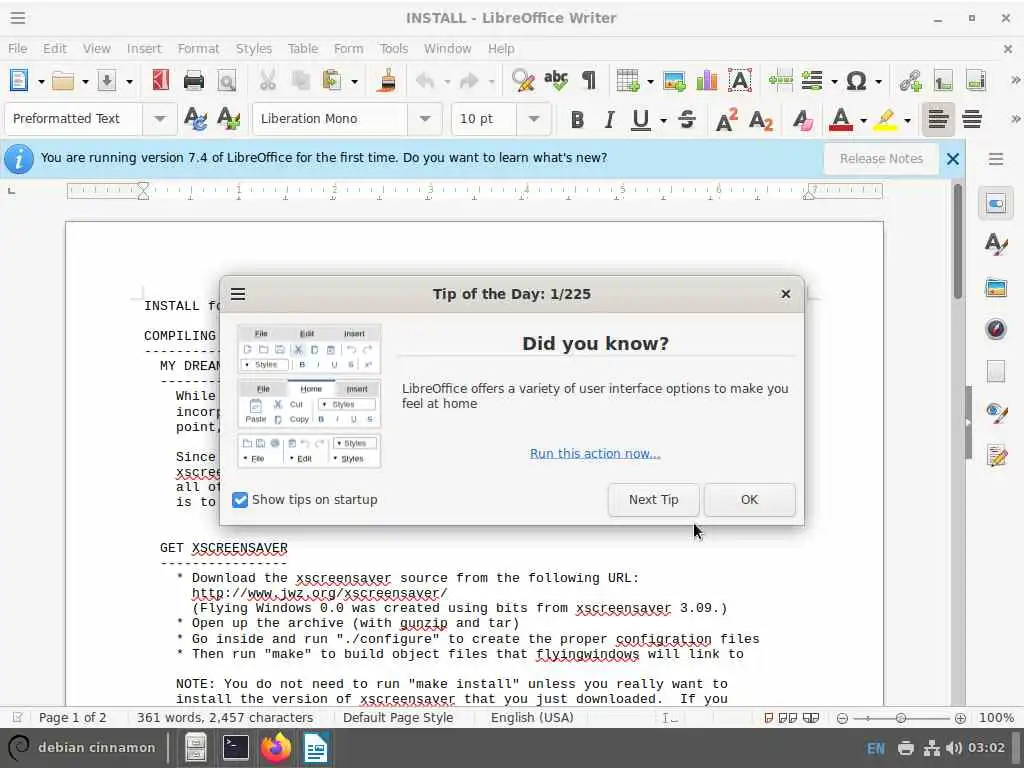Click the Print icon
The width and height of the screenshot is (1024, 768).
pos(193,81)
